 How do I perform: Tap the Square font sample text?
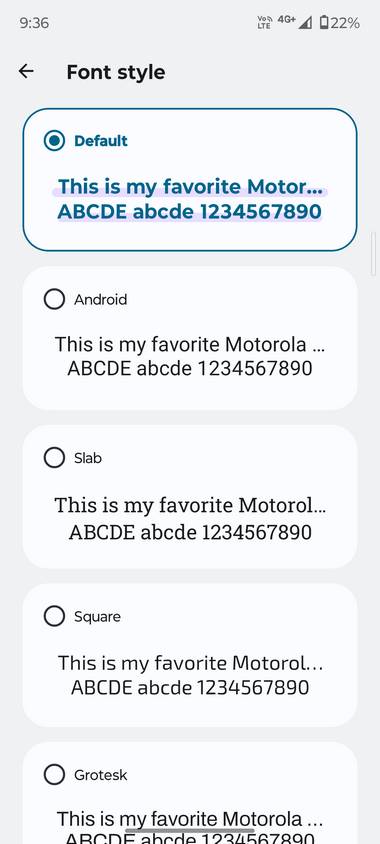click(x=189, y=675)
